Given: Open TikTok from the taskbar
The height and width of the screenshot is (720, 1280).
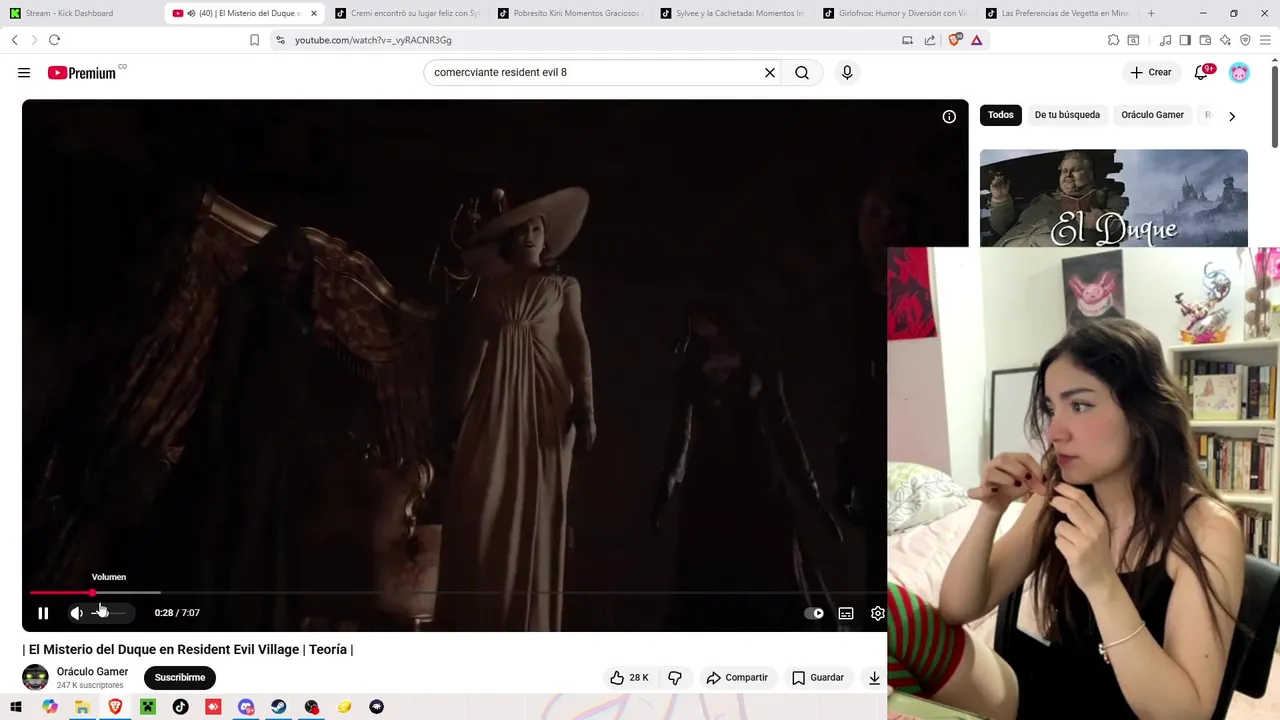Looking at the screenshot, I should (x=180, y=707).
